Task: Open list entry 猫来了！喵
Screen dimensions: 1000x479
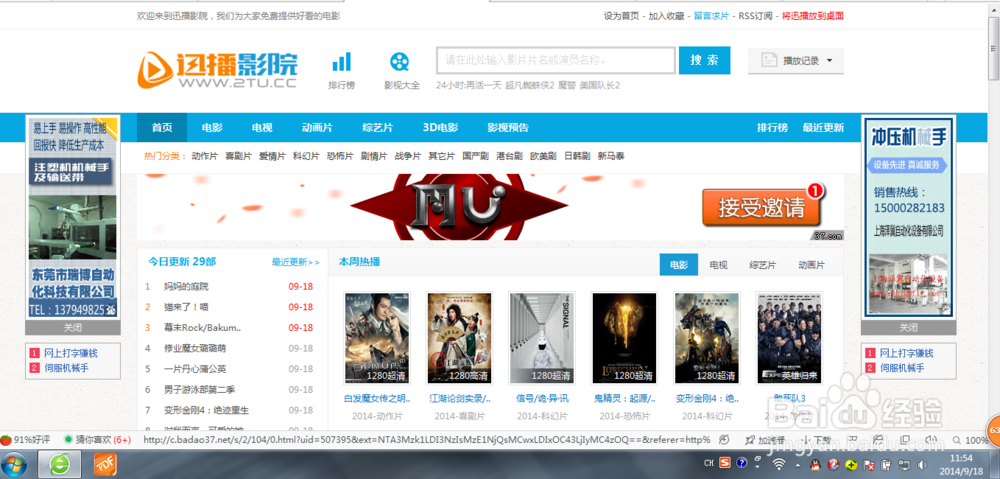Action: (x=186, y=307)
